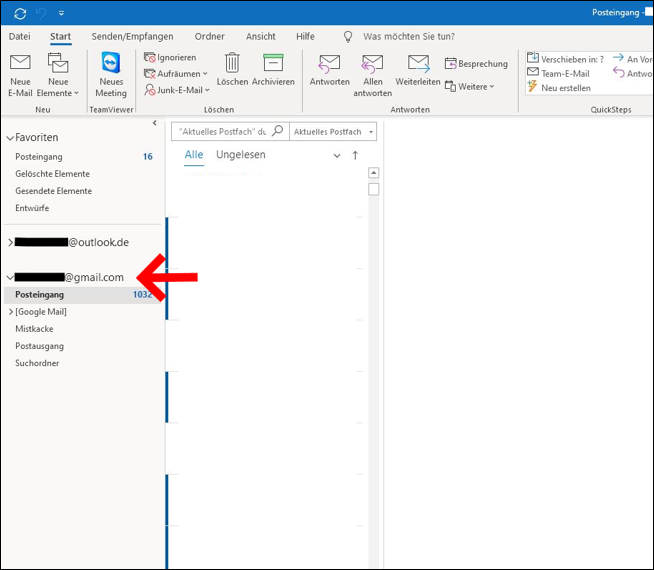This screenshot has width=654, height=570.
Task: Click the Ignorieren button
Action: (170, 58)
